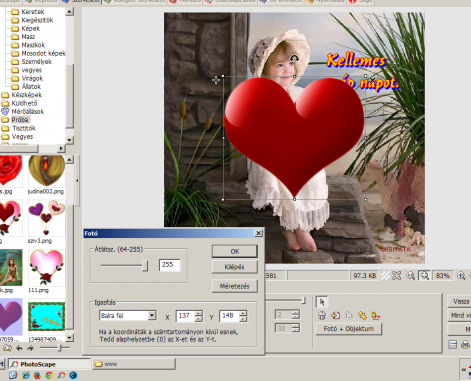Toggle the transparency checkerboard background icon
This screenshot has height=381, width=471.
(x=385, y=276)
